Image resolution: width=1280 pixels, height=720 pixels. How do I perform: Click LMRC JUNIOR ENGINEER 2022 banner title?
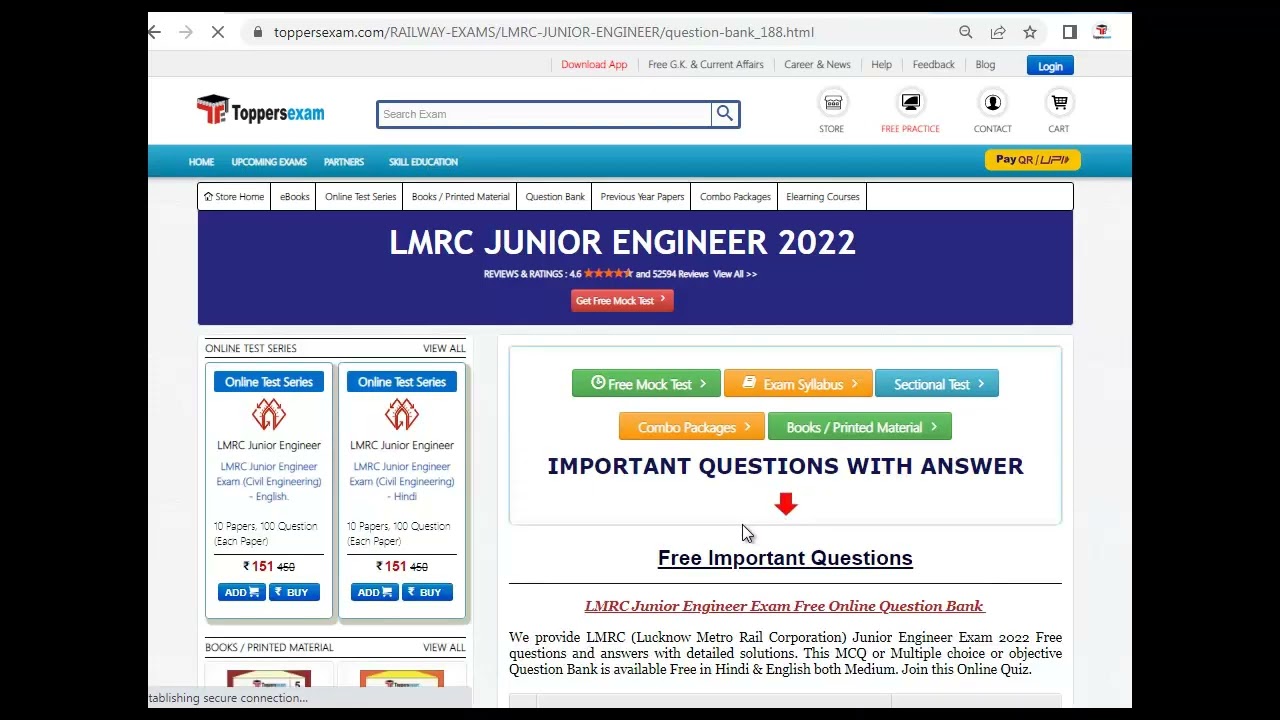622,243
